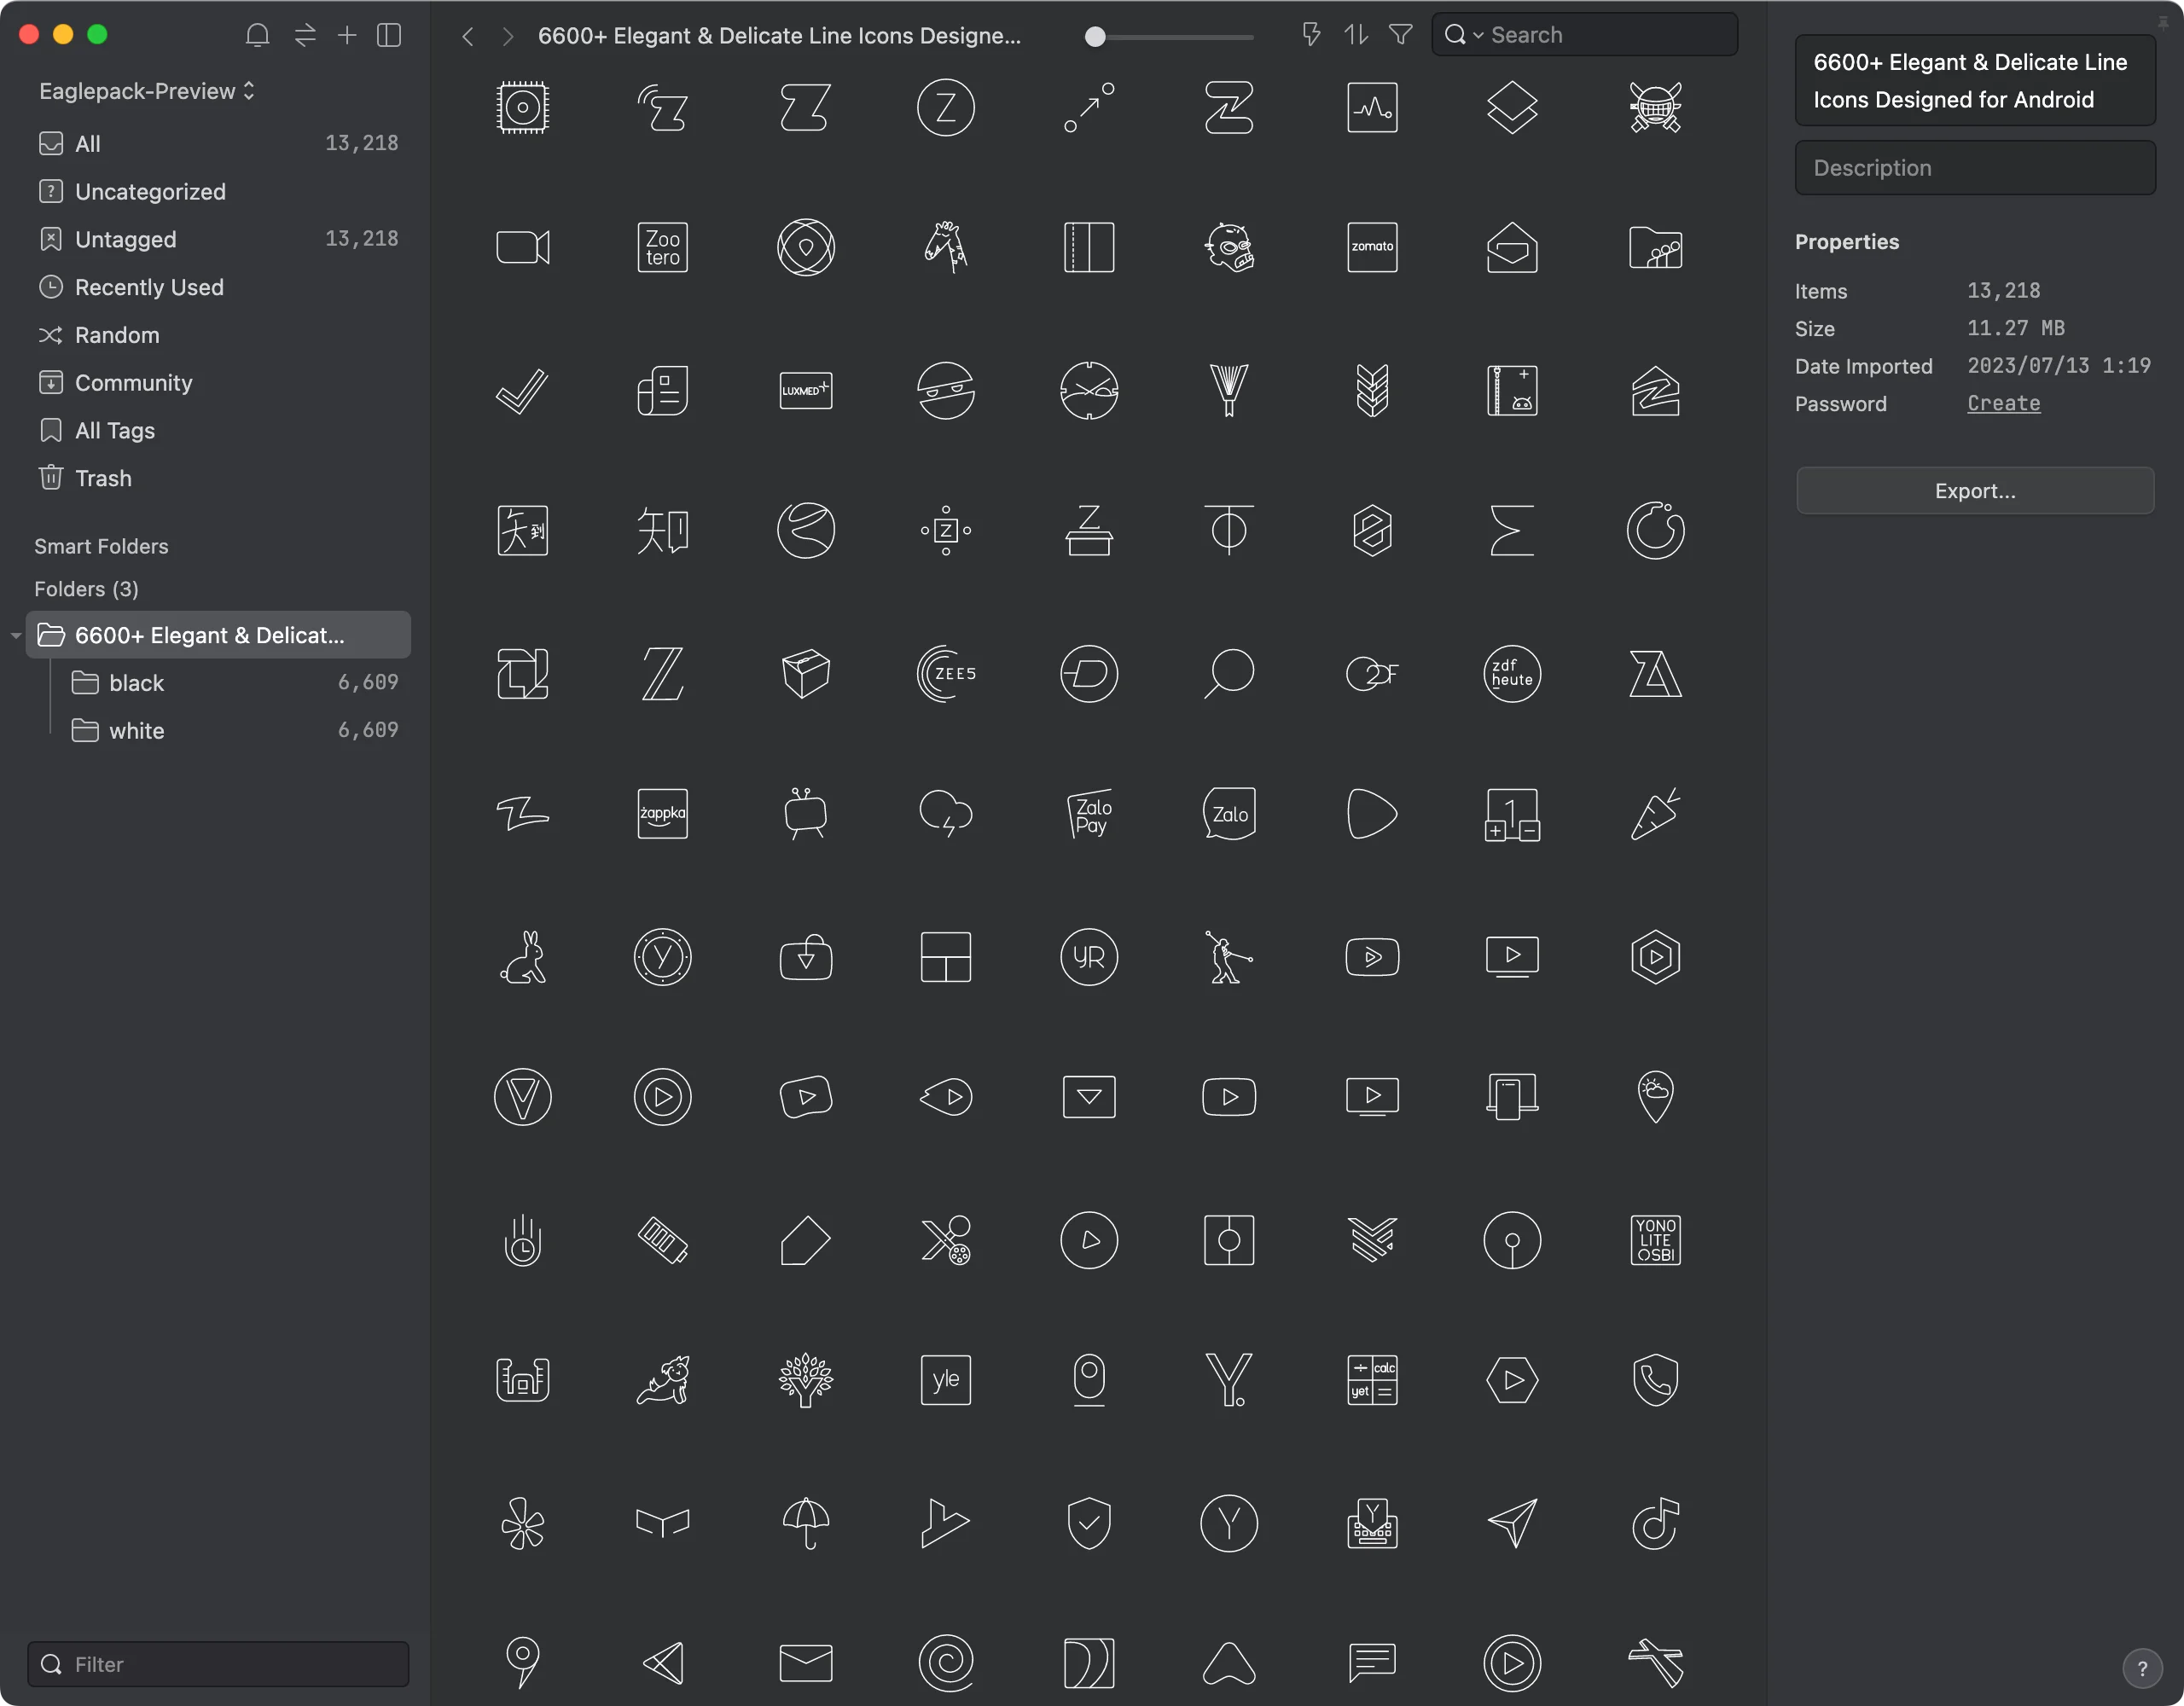Open the sort order arrows icon
2184x1706 pixels.
tap(1356, 35)
